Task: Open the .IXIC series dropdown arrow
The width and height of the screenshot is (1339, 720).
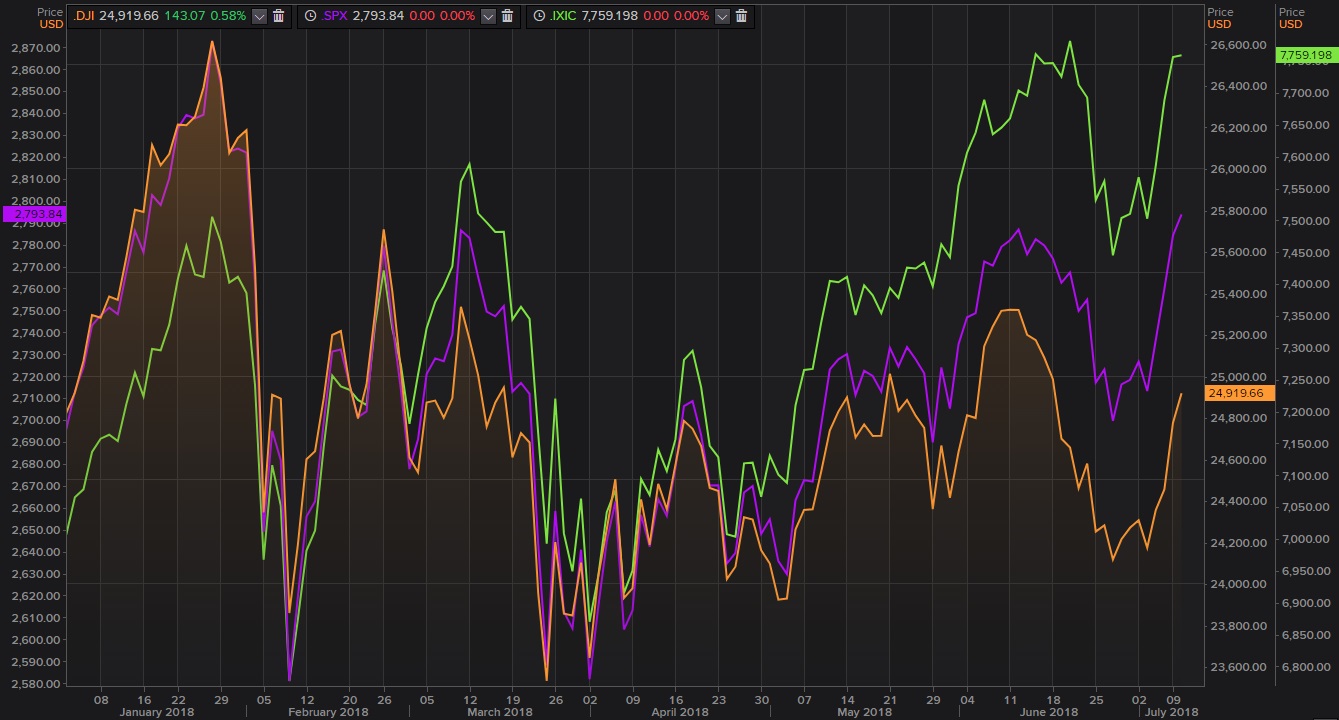Action: [721, 16]
